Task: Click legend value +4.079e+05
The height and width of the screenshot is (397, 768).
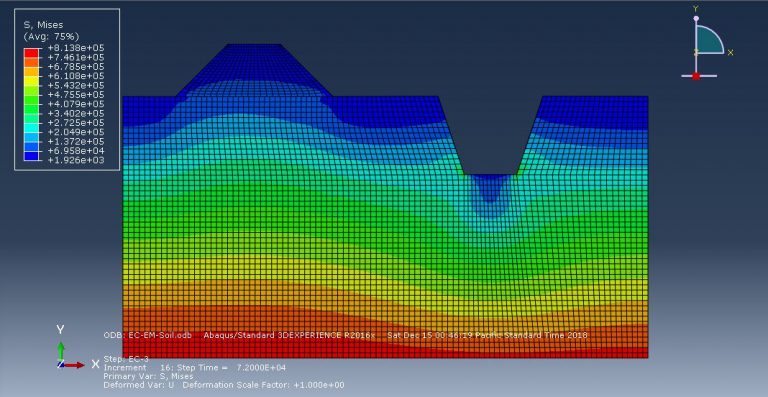Action: coord(75,104)
